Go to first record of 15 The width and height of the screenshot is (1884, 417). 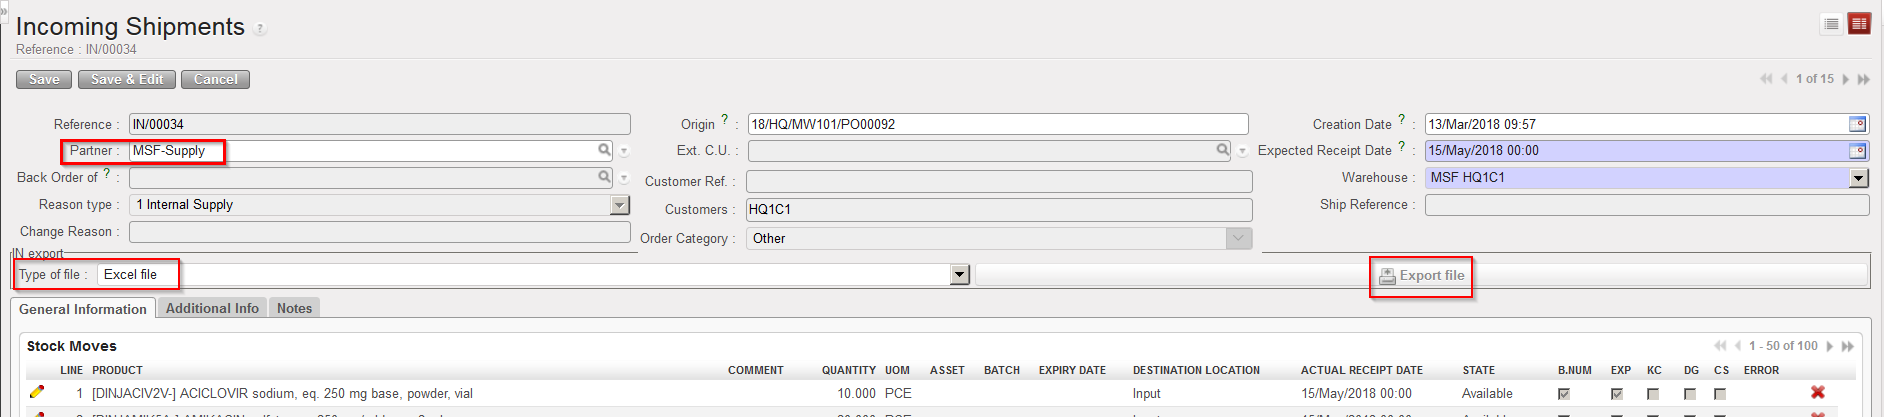1766,79
